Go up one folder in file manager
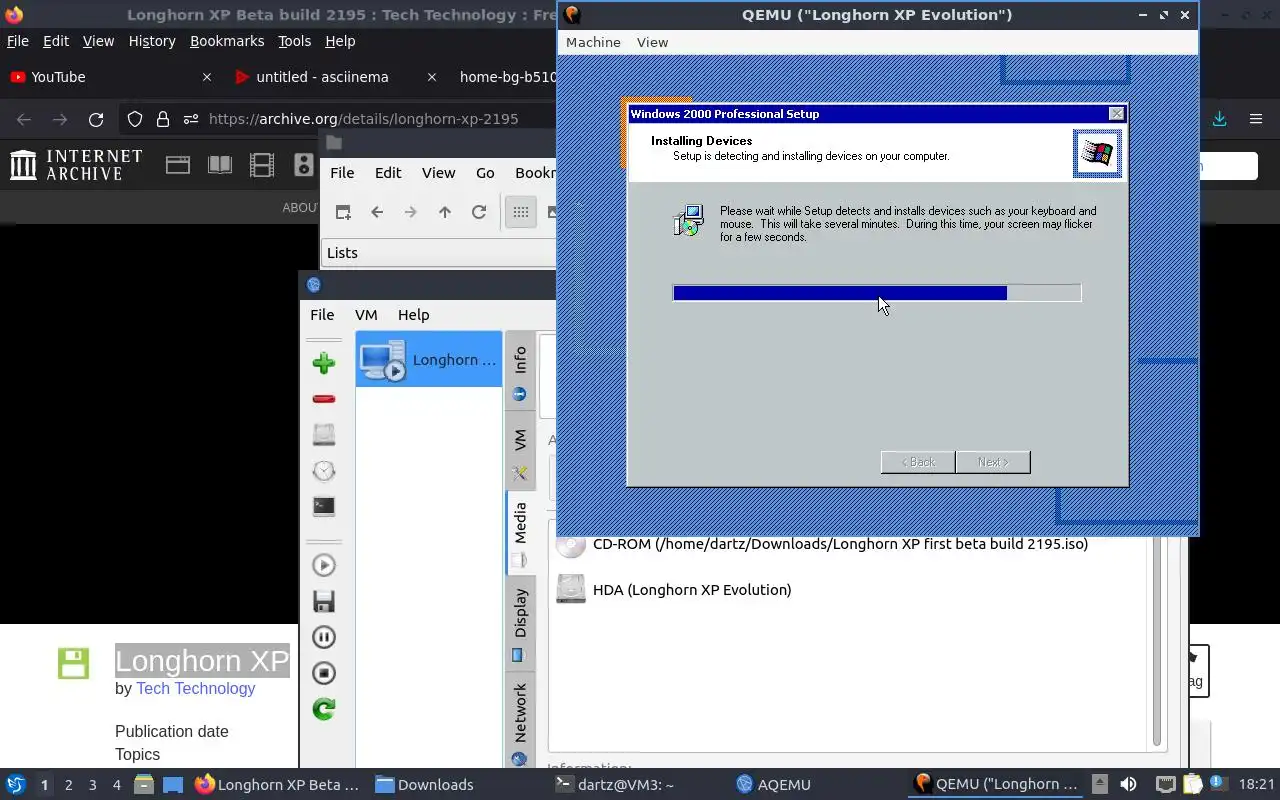Image resolution: width=1280 pixels, height=800 pixels. pyautogui.click(x=445, y=212)
